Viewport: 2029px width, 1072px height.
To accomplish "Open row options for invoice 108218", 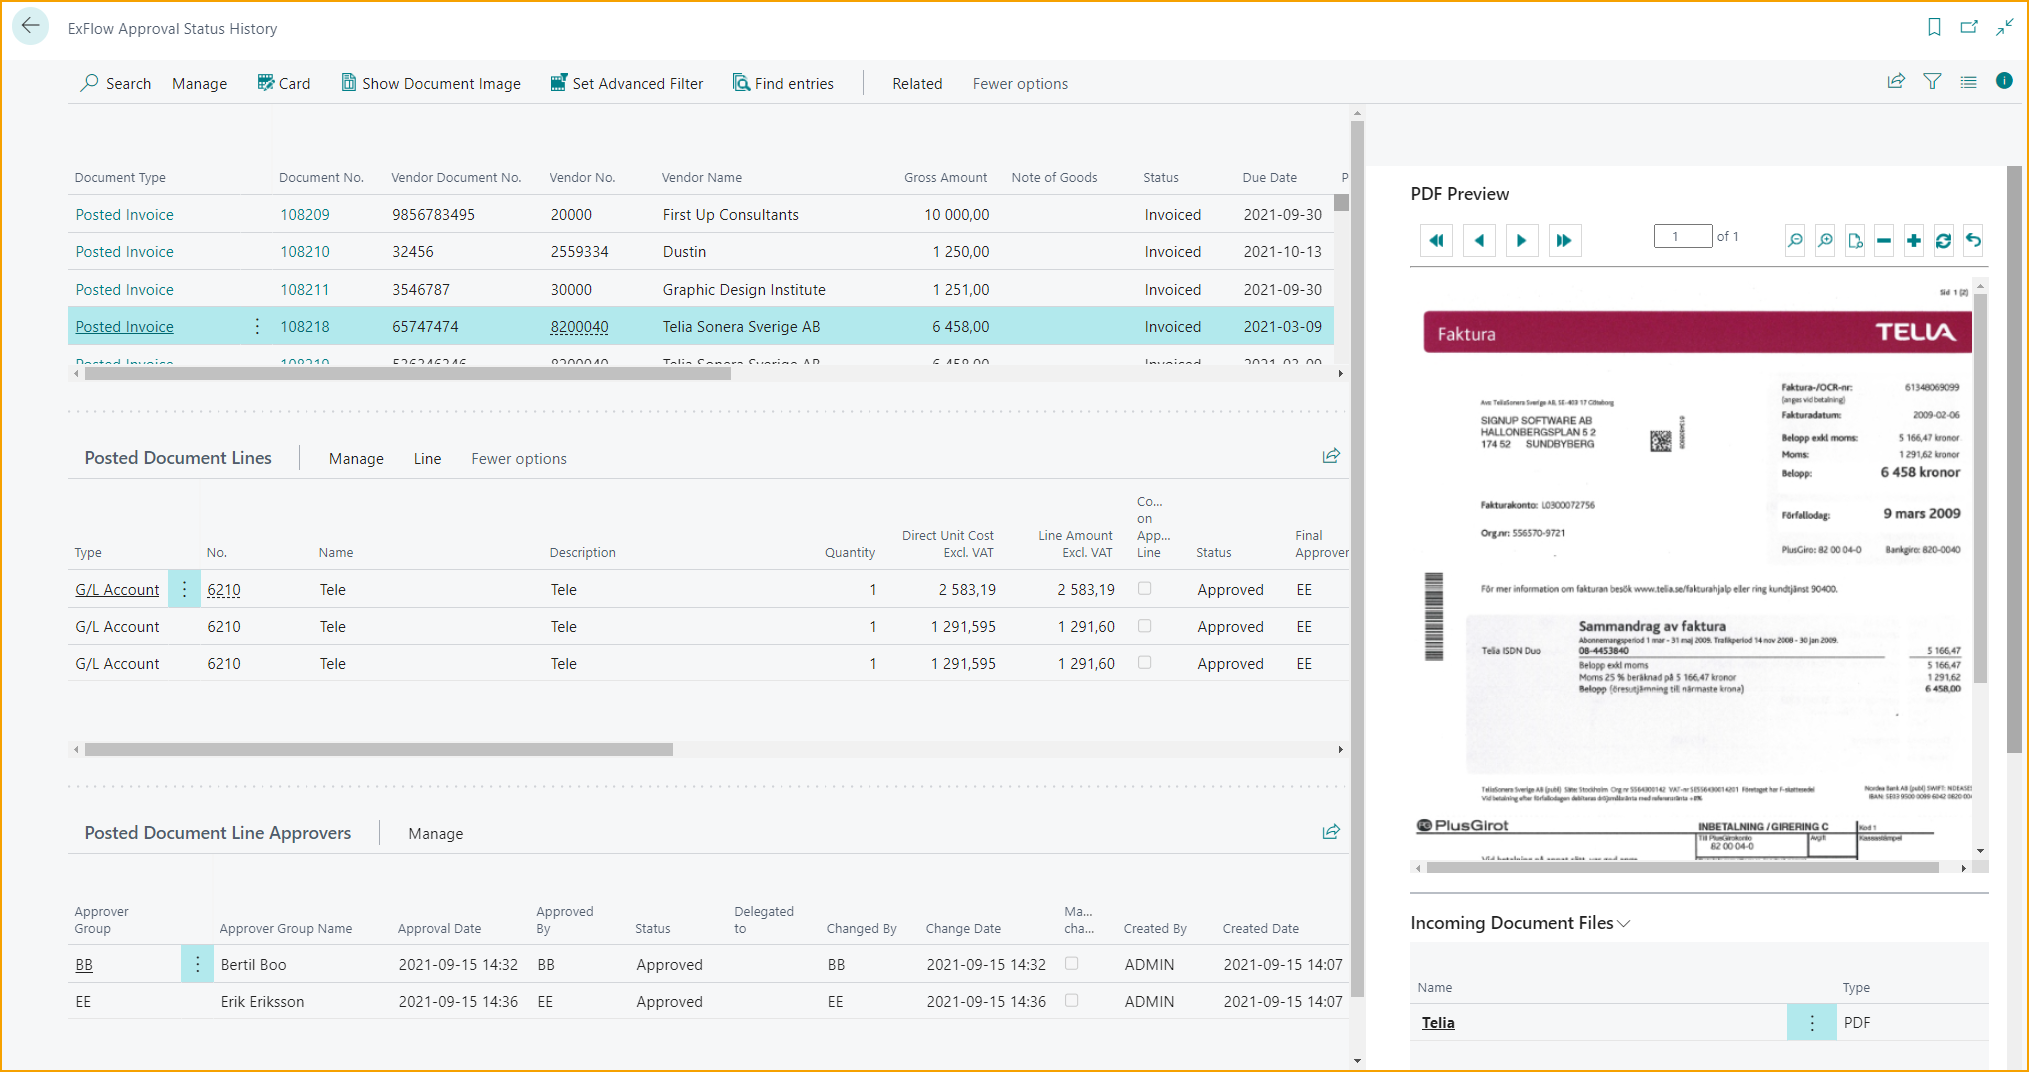I will click(257, 327).
